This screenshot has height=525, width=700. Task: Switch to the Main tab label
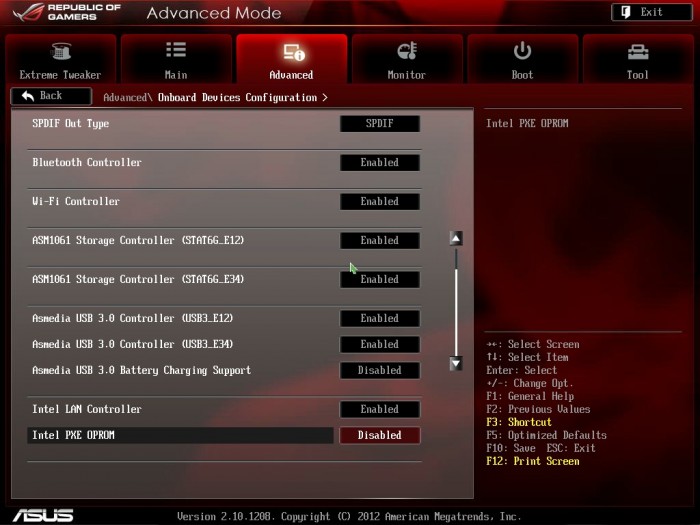(176, 75)
